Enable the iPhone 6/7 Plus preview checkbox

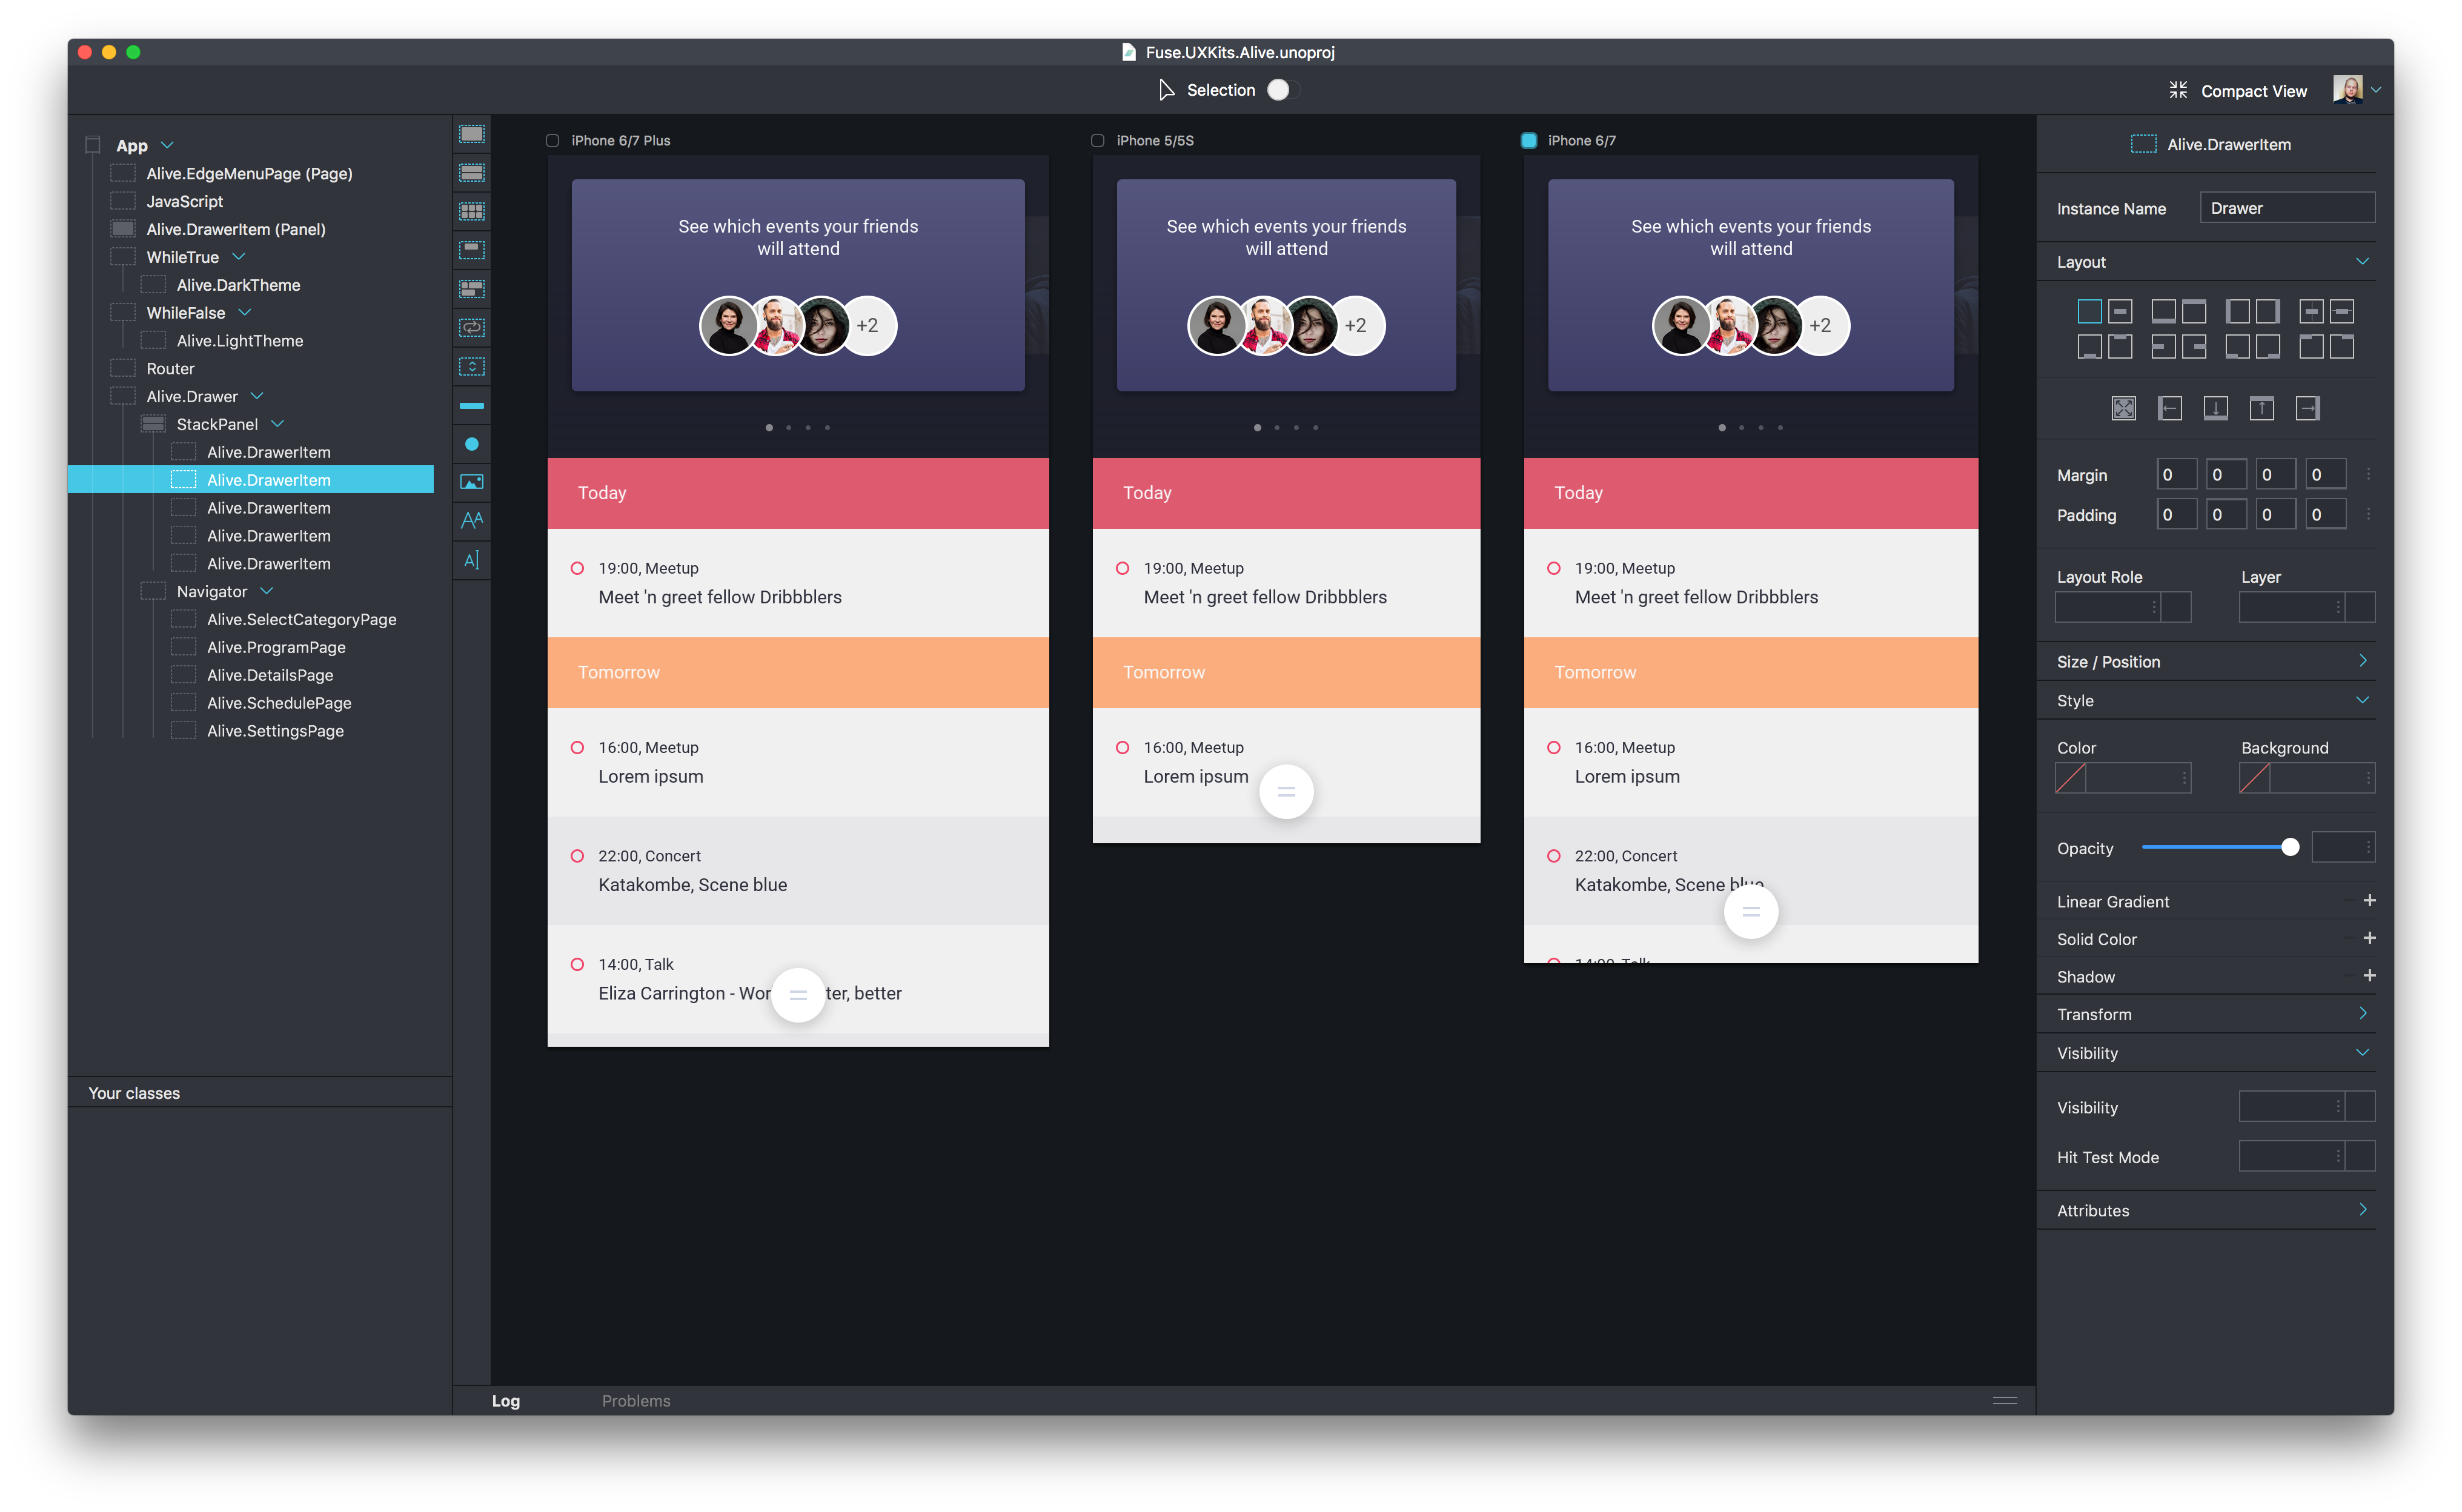[553, 140]
